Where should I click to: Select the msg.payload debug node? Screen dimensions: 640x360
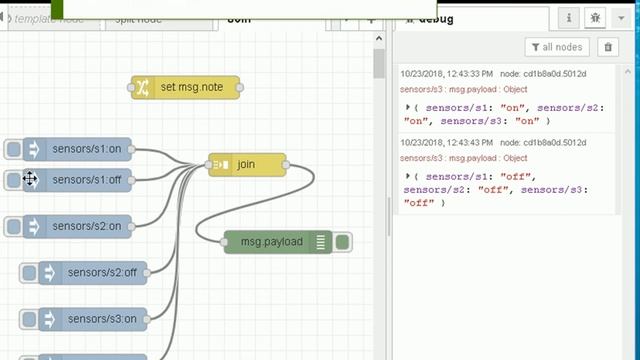278,242
